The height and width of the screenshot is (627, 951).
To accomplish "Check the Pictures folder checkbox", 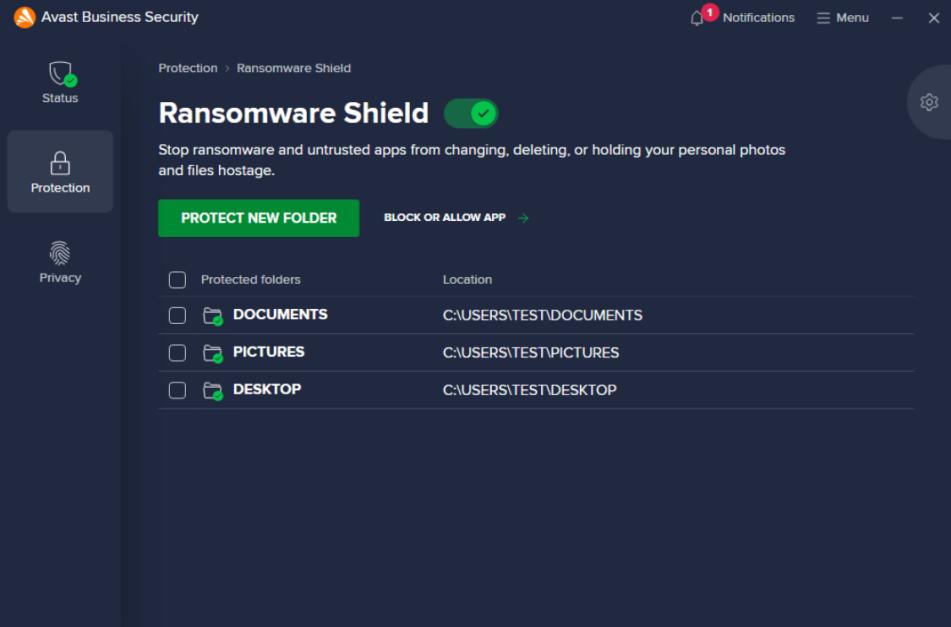I will (177, 353).
